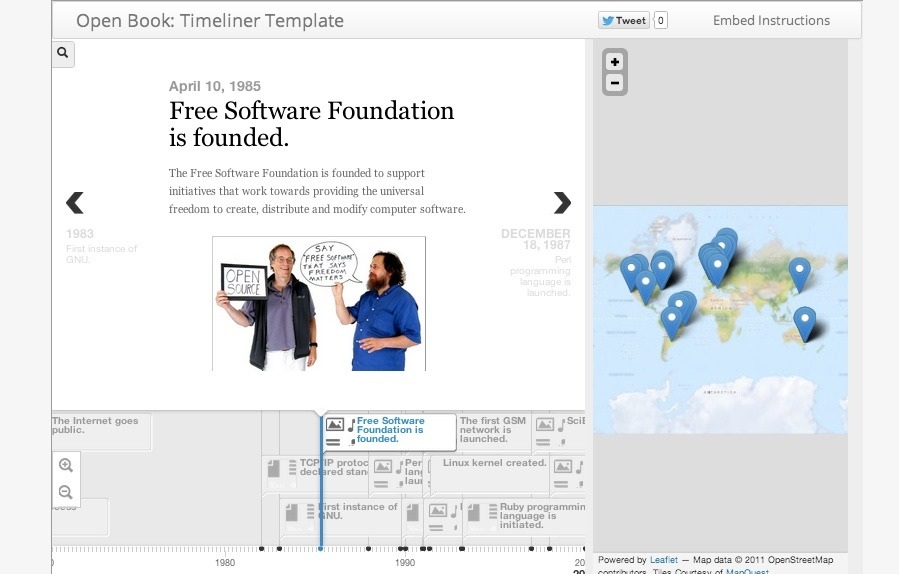Select the Linux kernel created flag
The width and height of the screenshot is (899, 574).
(x=490, y=474)
